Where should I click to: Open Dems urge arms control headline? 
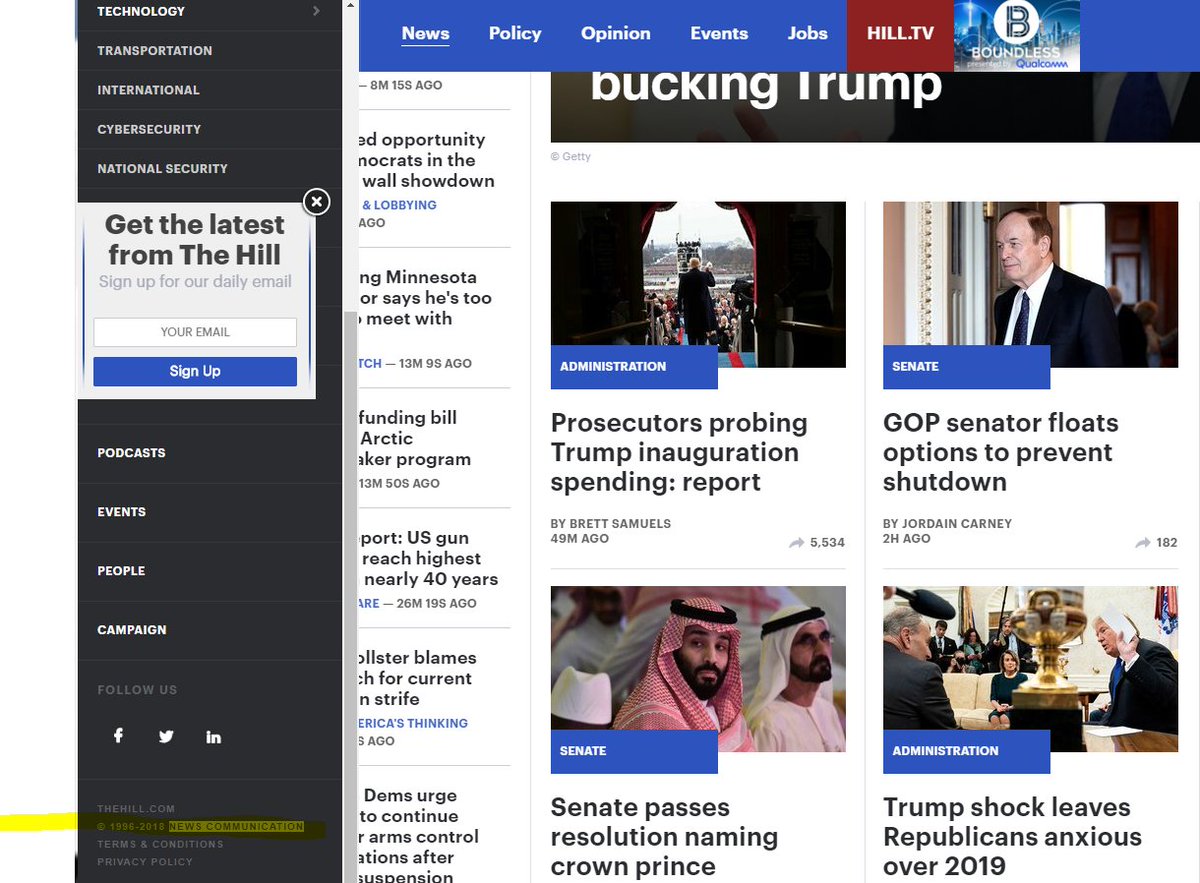pyautogui.click(x=420, y=836)
